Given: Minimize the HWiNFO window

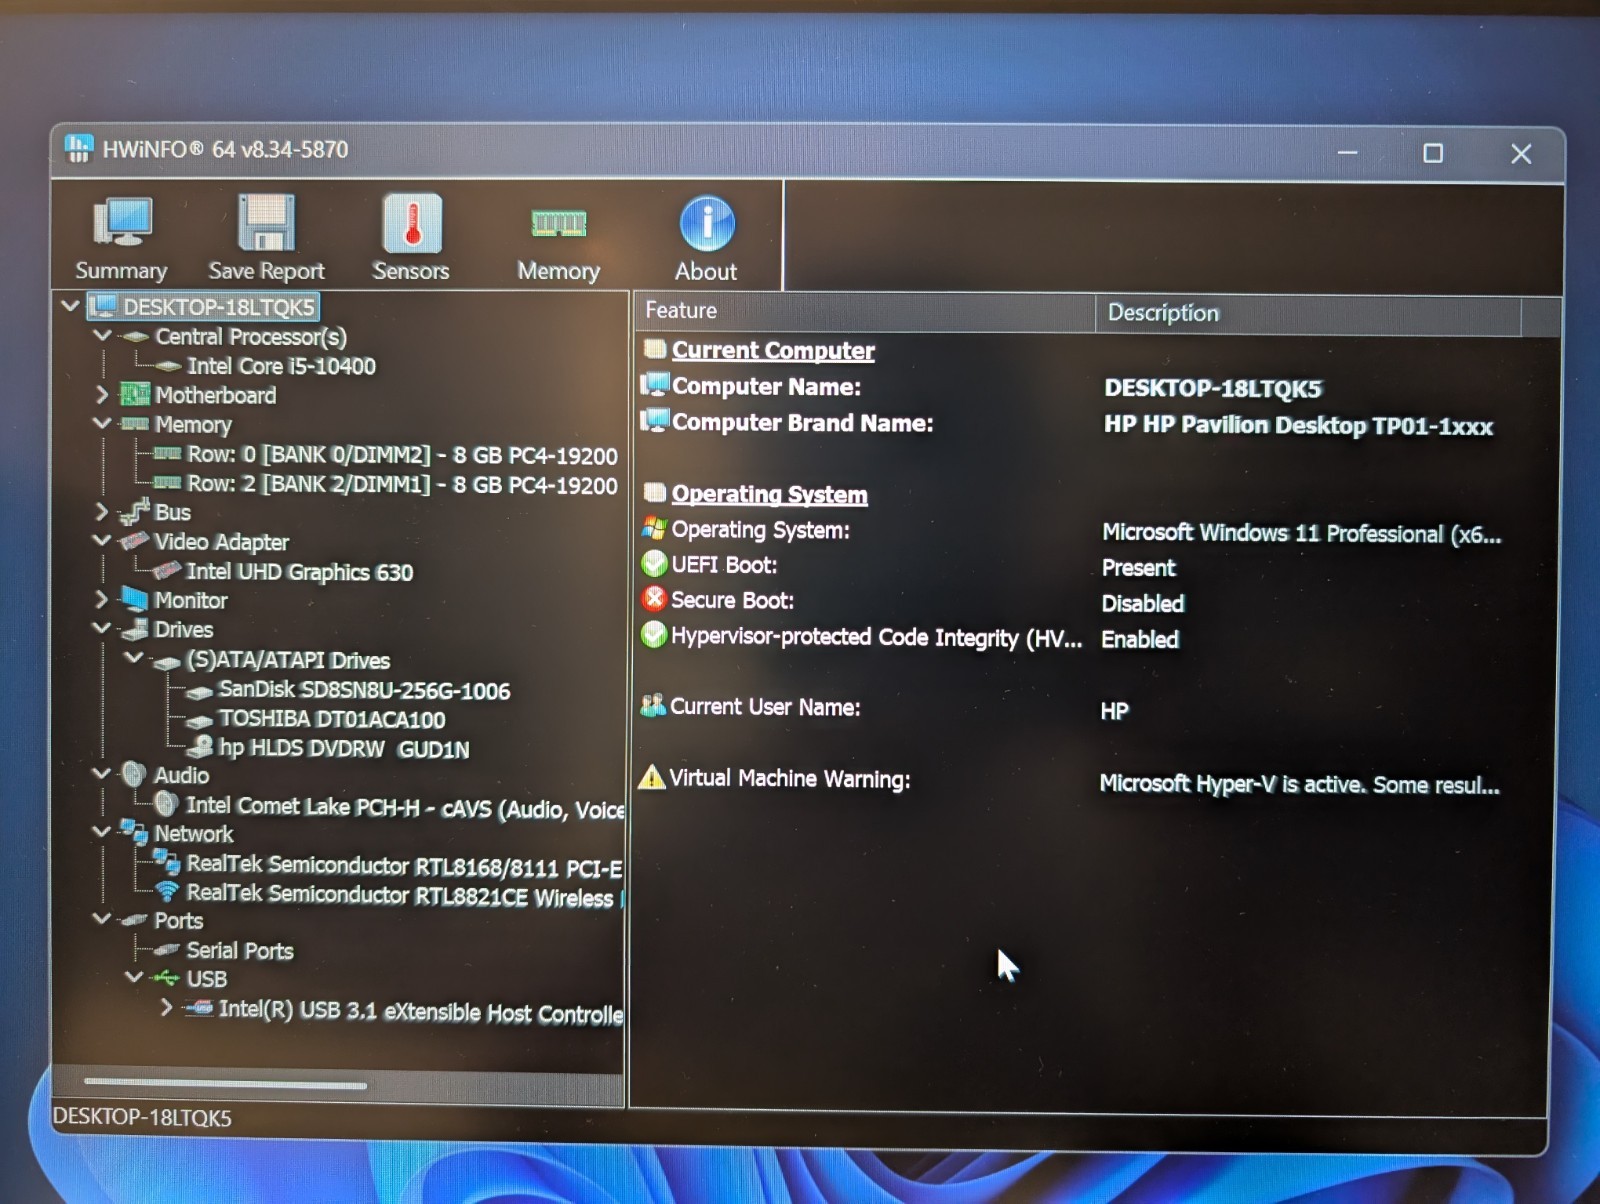Looking at the screenshot, I should pos(1347,153).
